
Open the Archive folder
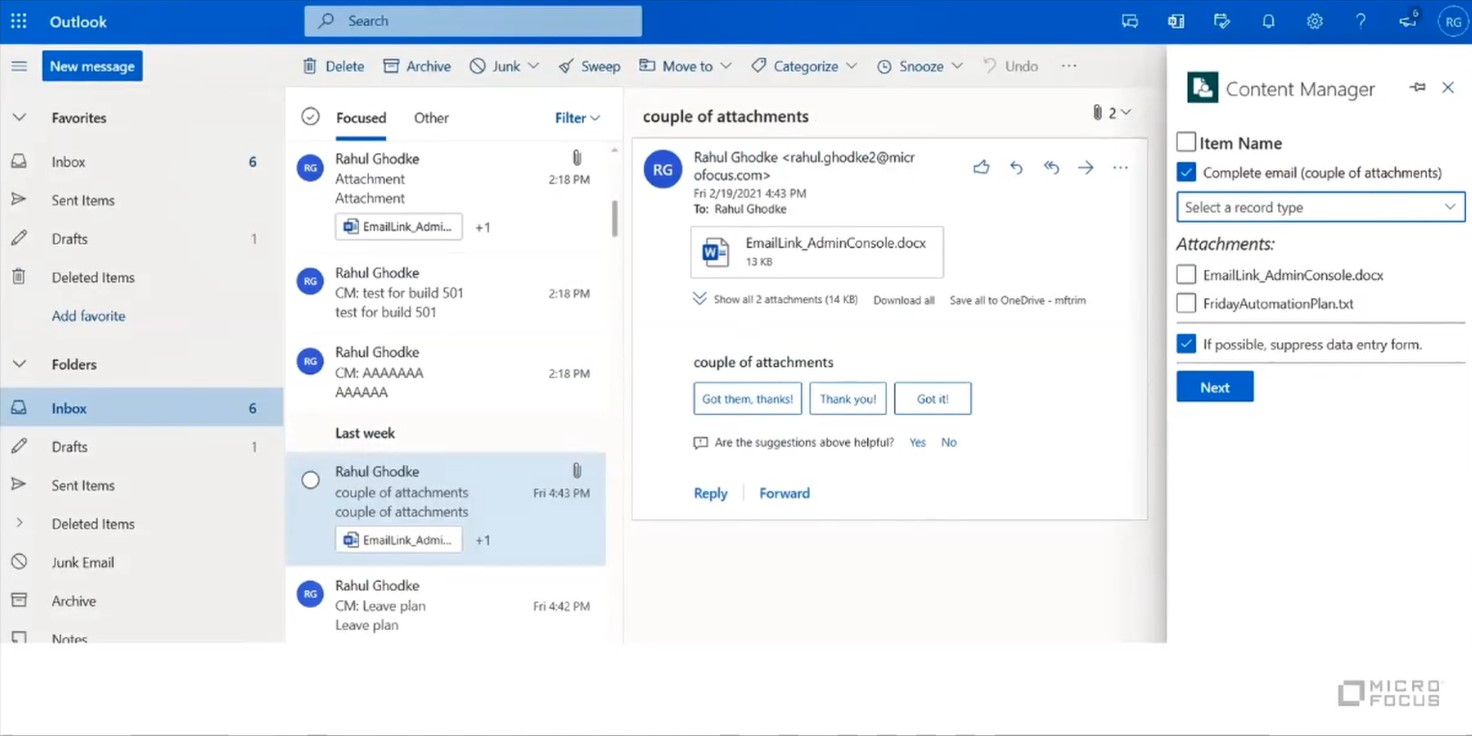pyautogui.click(x=141, y=601)
